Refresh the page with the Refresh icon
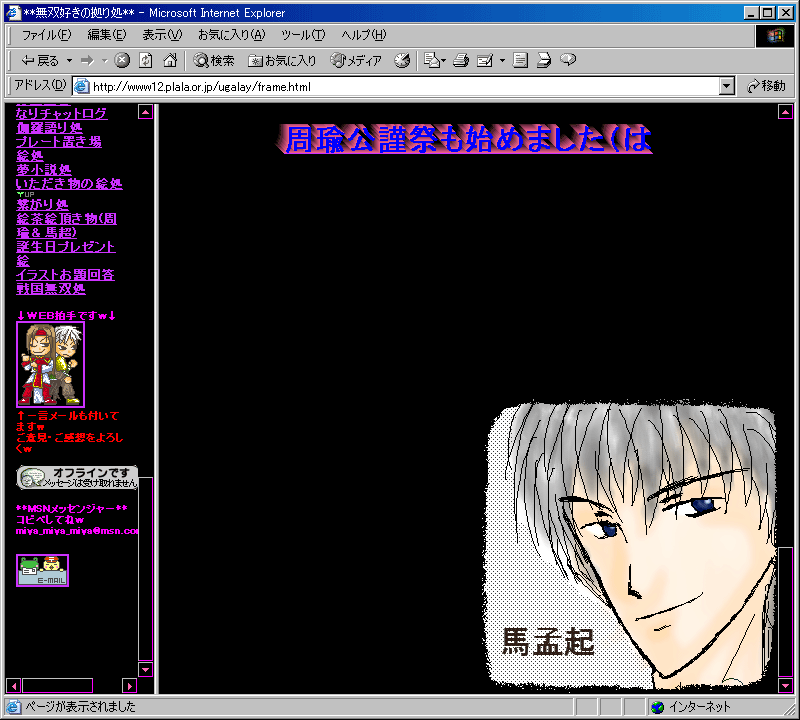 tap(146, 61)
